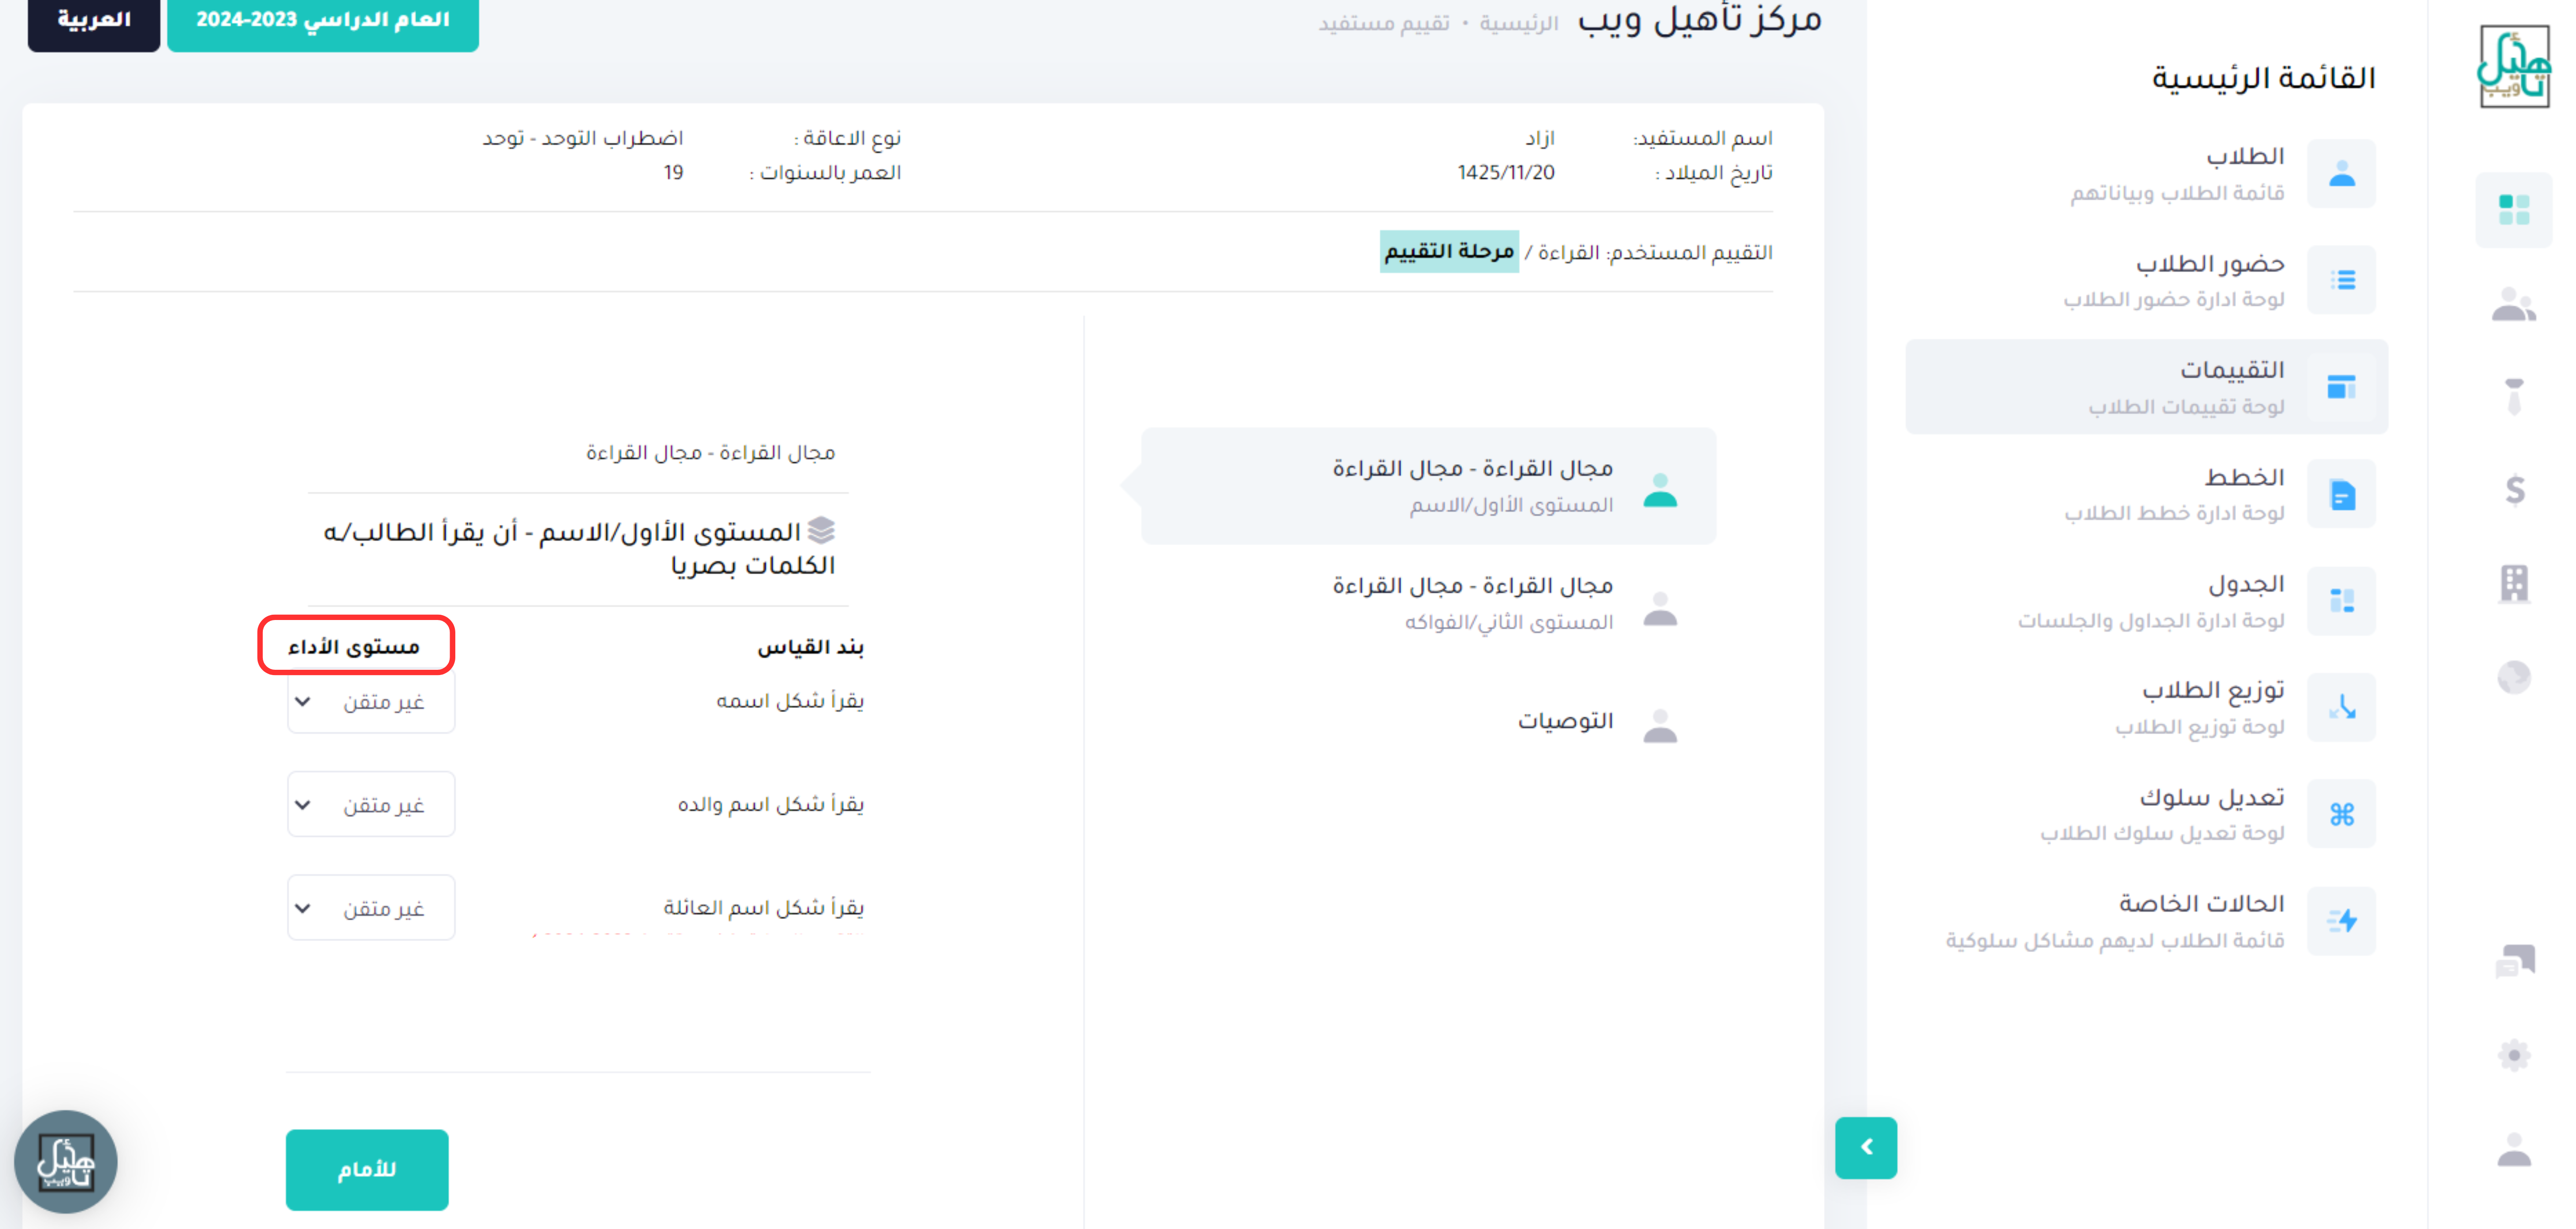Open the العربية language selector
The image size is (2576, 1229).
pyautogui.click(x=94, y=21)
